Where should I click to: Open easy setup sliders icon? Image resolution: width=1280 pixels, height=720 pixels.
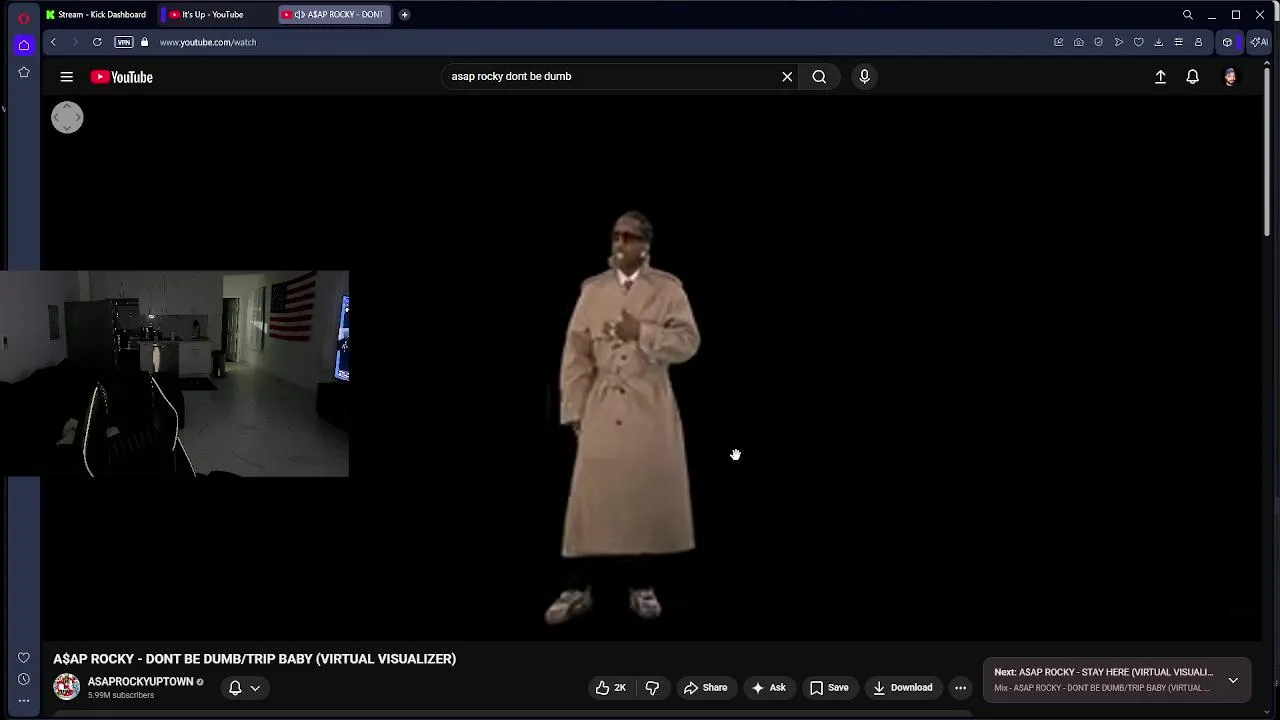point(1178,42)
